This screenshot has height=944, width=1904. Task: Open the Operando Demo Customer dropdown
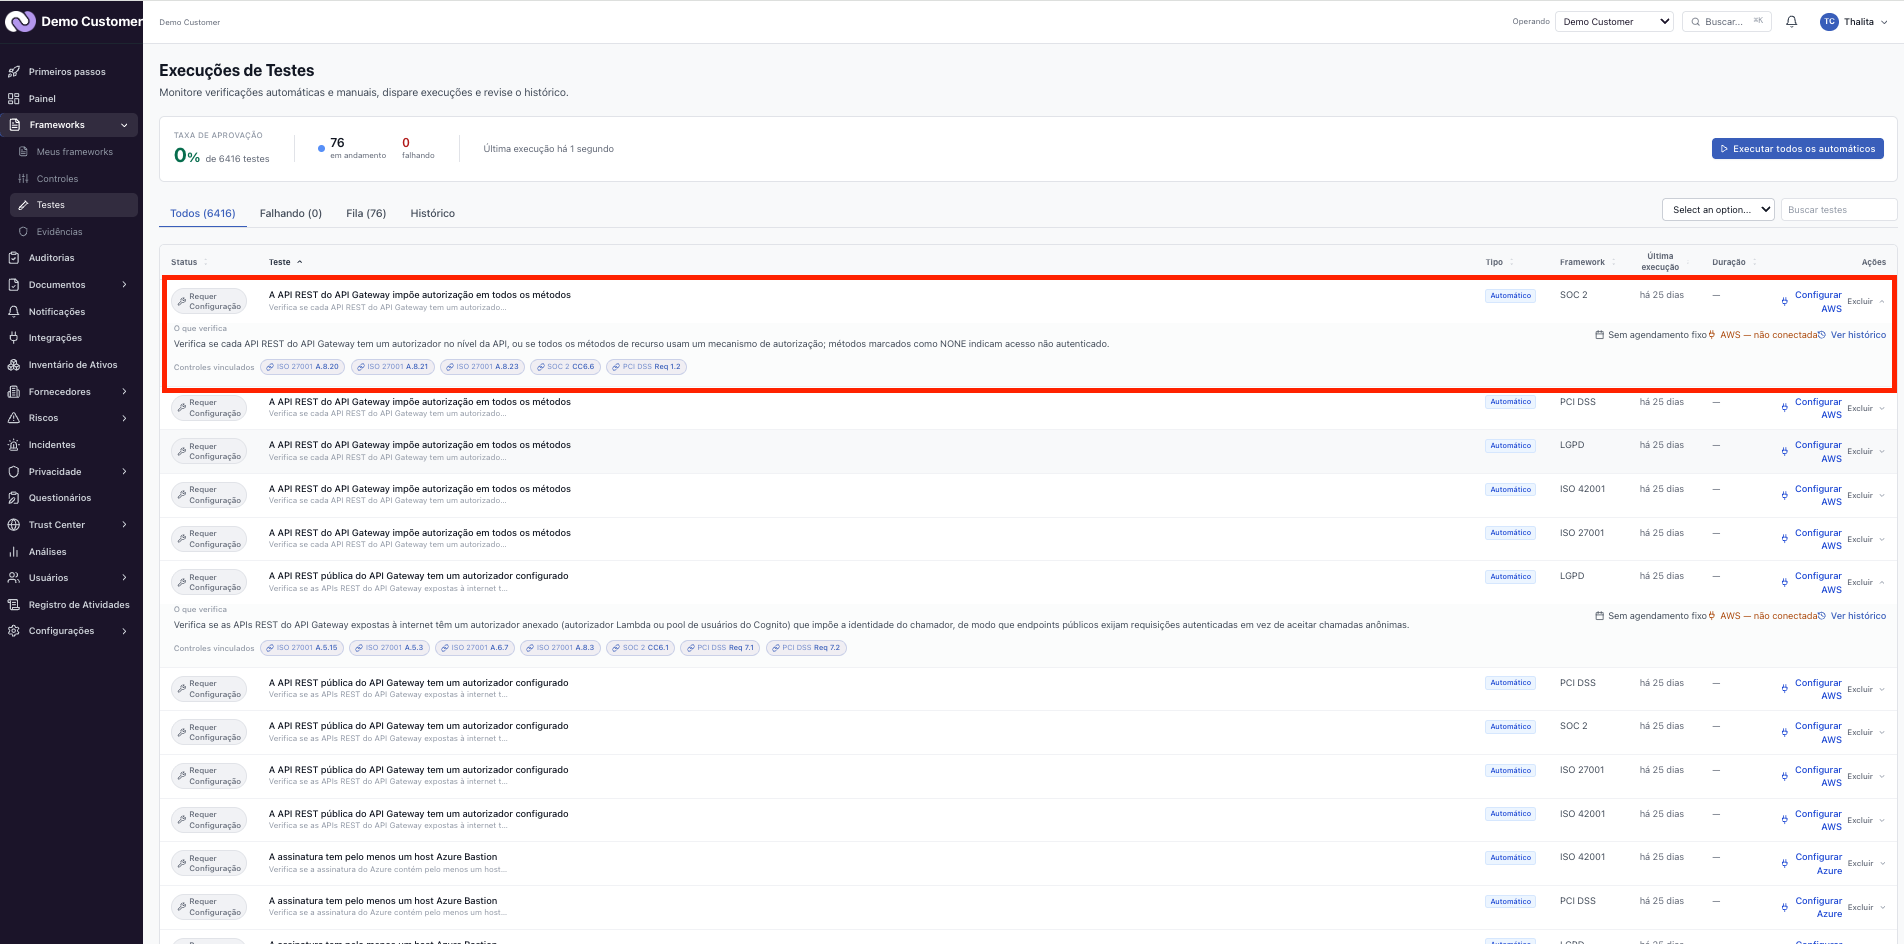coord(1614,21)
